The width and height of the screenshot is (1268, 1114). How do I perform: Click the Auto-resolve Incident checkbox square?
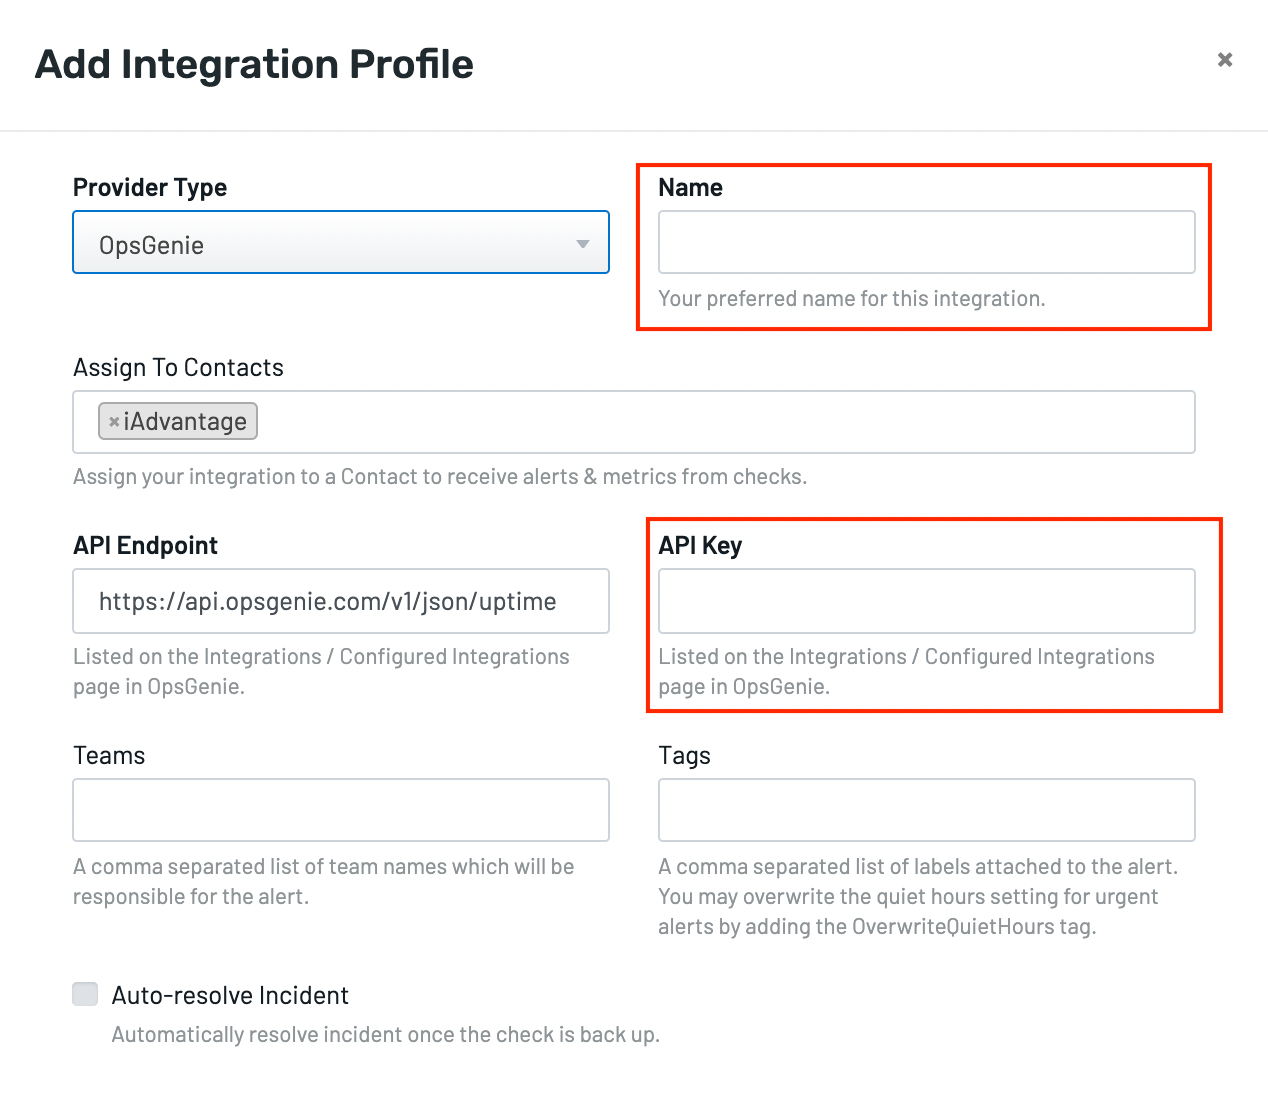[85, 994]
